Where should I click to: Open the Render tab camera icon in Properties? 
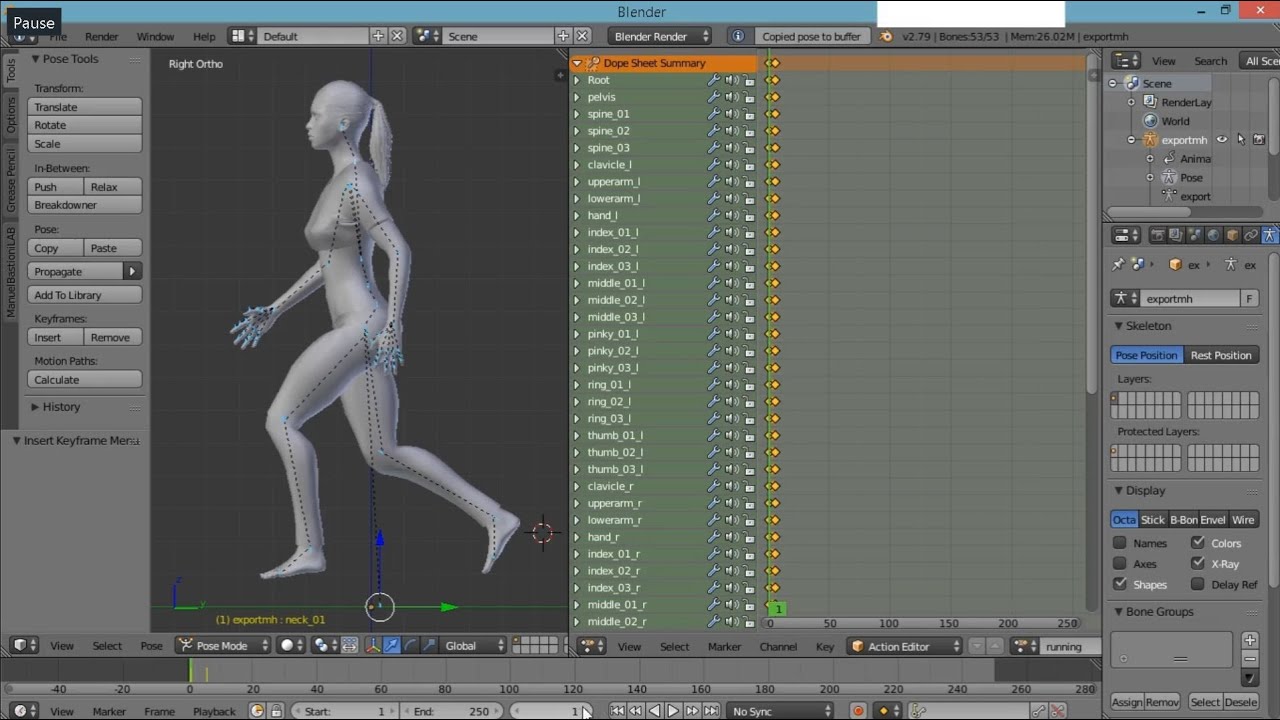[x=1158, y=236]
